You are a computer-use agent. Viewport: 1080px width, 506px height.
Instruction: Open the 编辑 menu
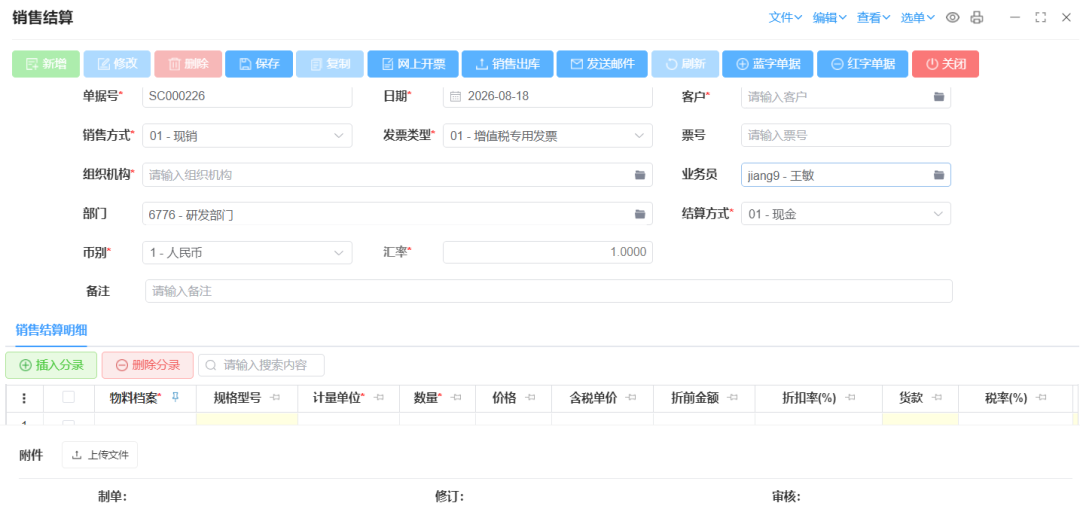[829, 18]
